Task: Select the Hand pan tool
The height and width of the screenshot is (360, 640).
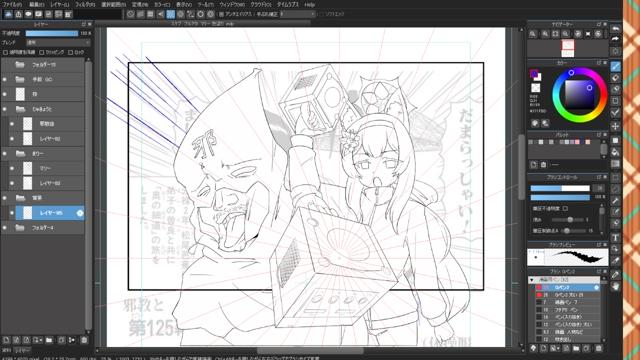Action: tap(616, 286)
